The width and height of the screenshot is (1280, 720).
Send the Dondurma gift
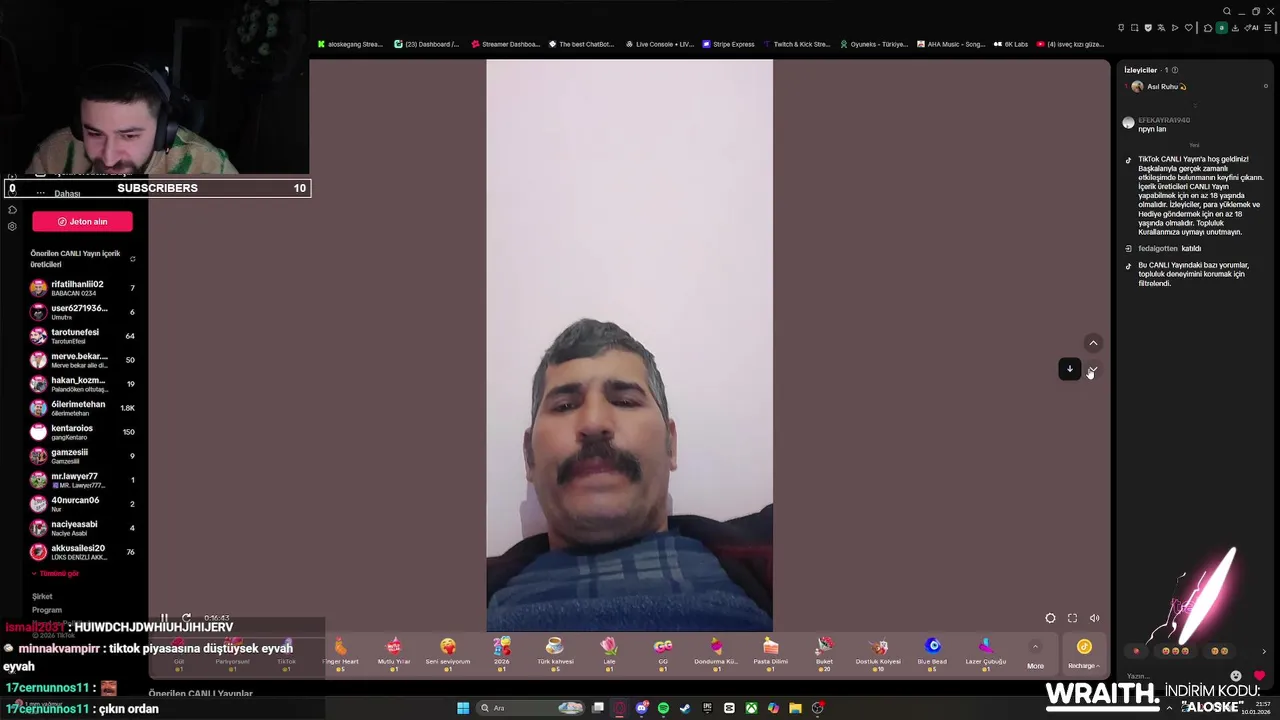click(716, 653)
